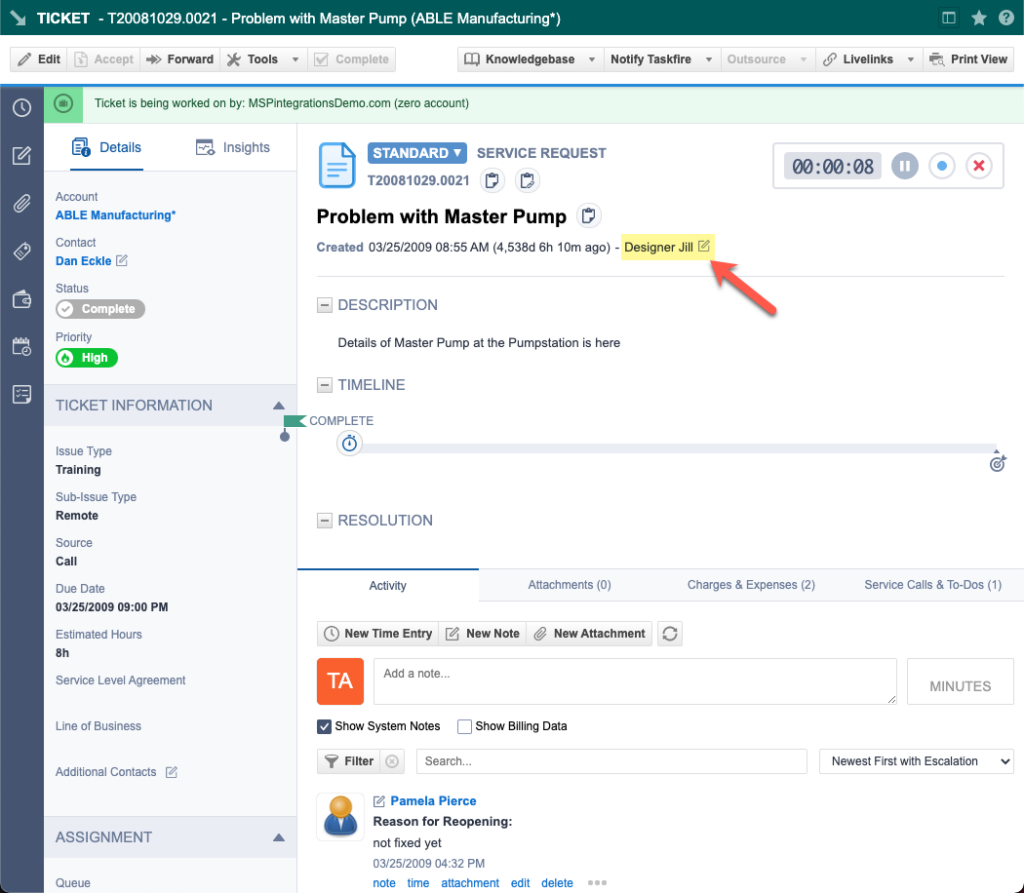Viewport: 1024px width, 893px height.
Task: Refresh the activity feed
Action: click(670, 633)
